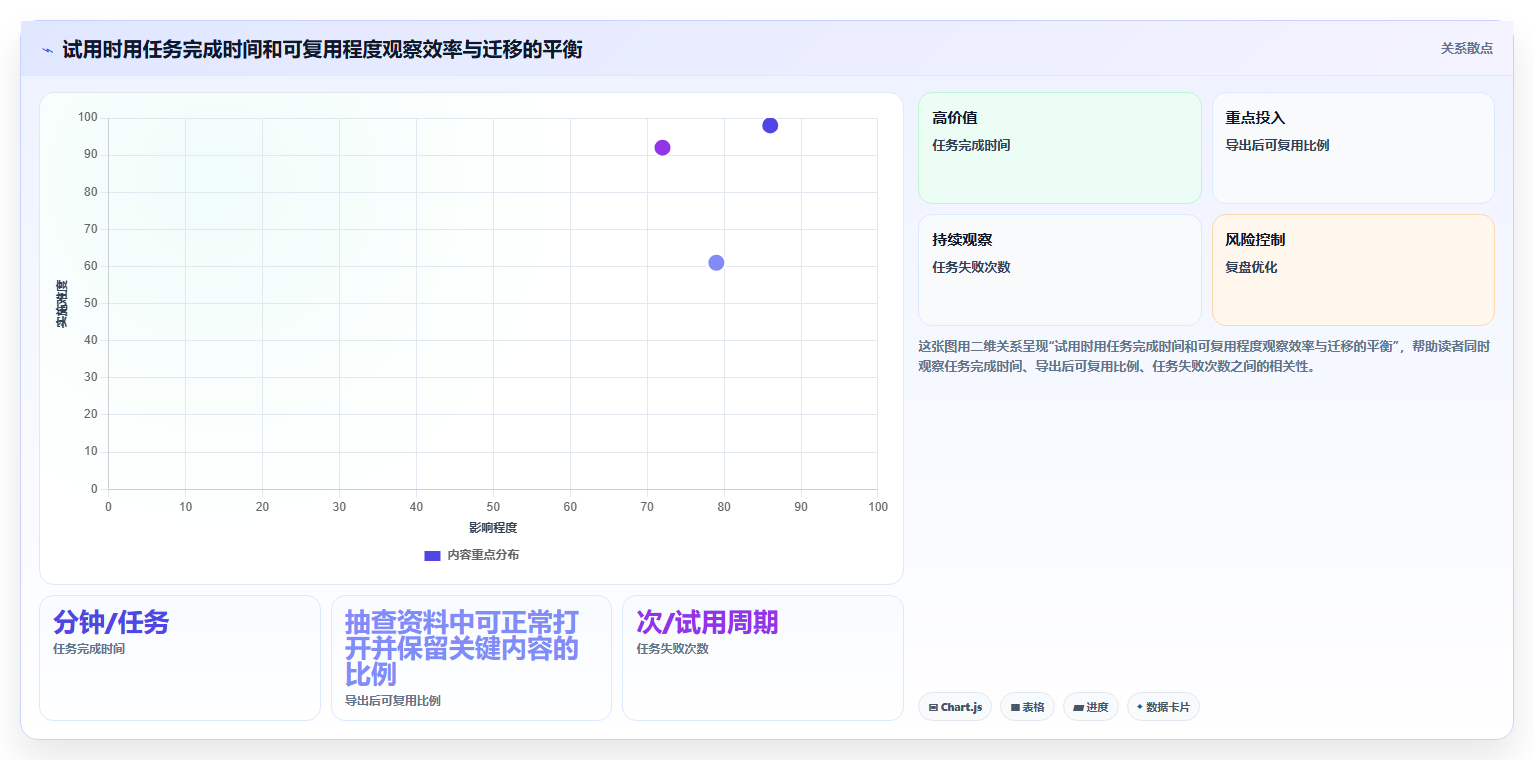
Task: Click the chart description paragraph
Action: coord(1205,356)
